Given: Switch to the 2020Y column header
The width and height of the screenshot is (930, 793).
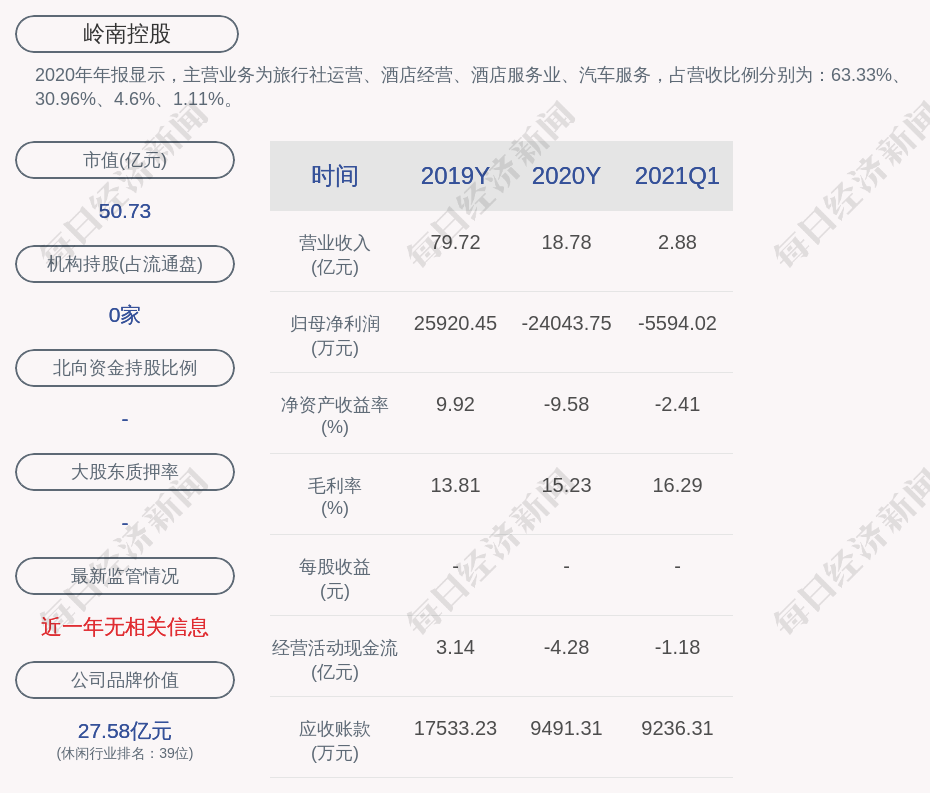Looking at the screenshot, I should 566,176.
